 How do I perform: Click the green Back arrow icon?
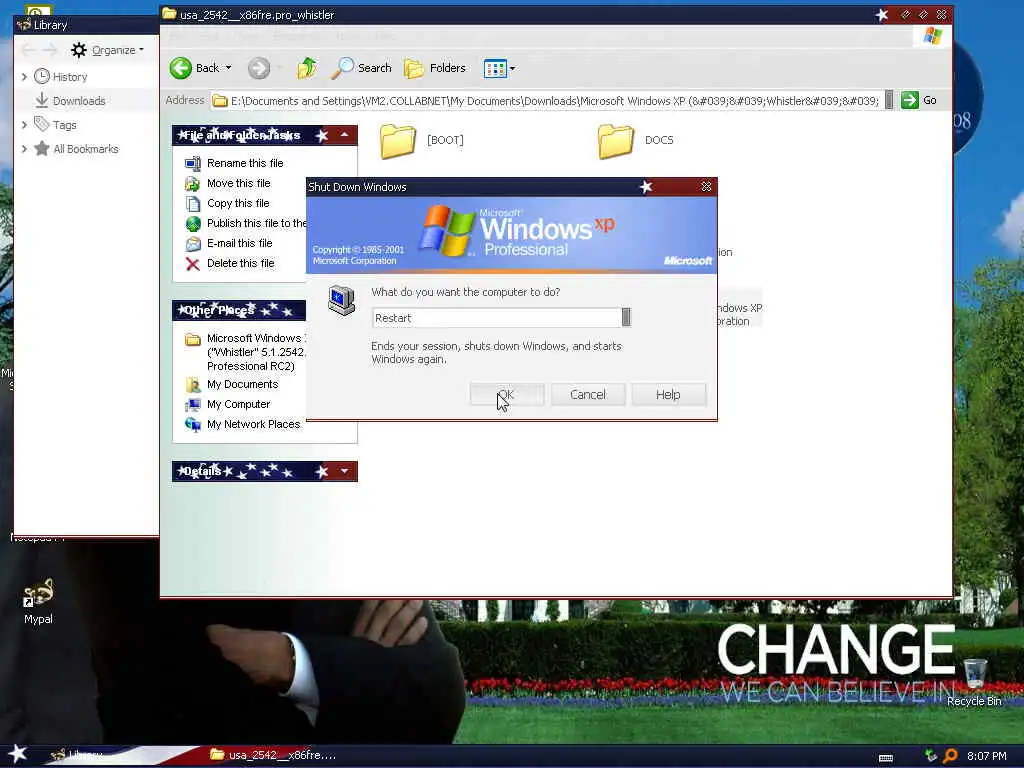coord(181,68)
